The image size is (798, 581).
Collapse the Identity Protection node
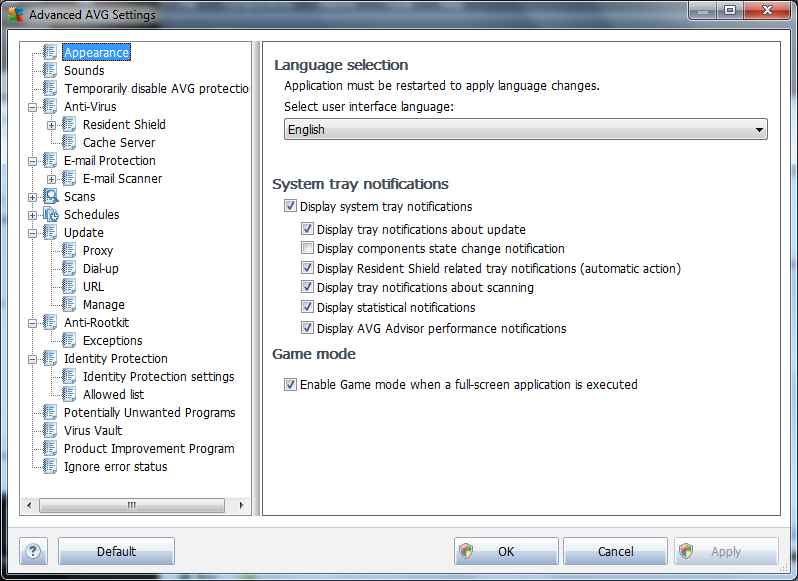pyautogui.click(x=33, y=359)
